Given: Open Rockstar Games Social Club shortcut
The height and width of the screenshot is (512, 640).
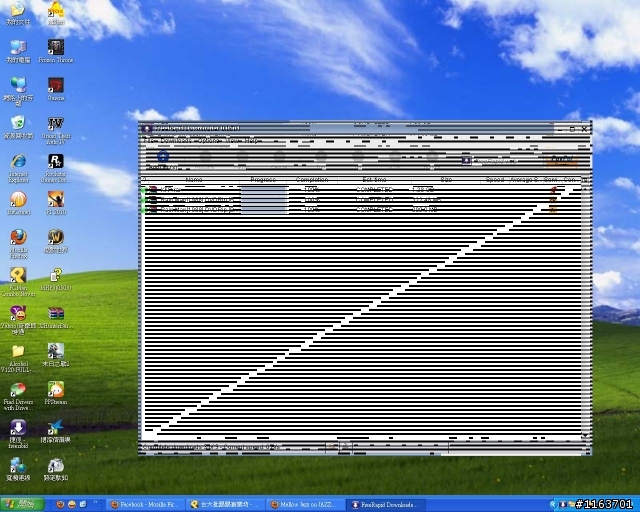Looking at the screenshot, I should pyautogui.click(x=56, y=168).
